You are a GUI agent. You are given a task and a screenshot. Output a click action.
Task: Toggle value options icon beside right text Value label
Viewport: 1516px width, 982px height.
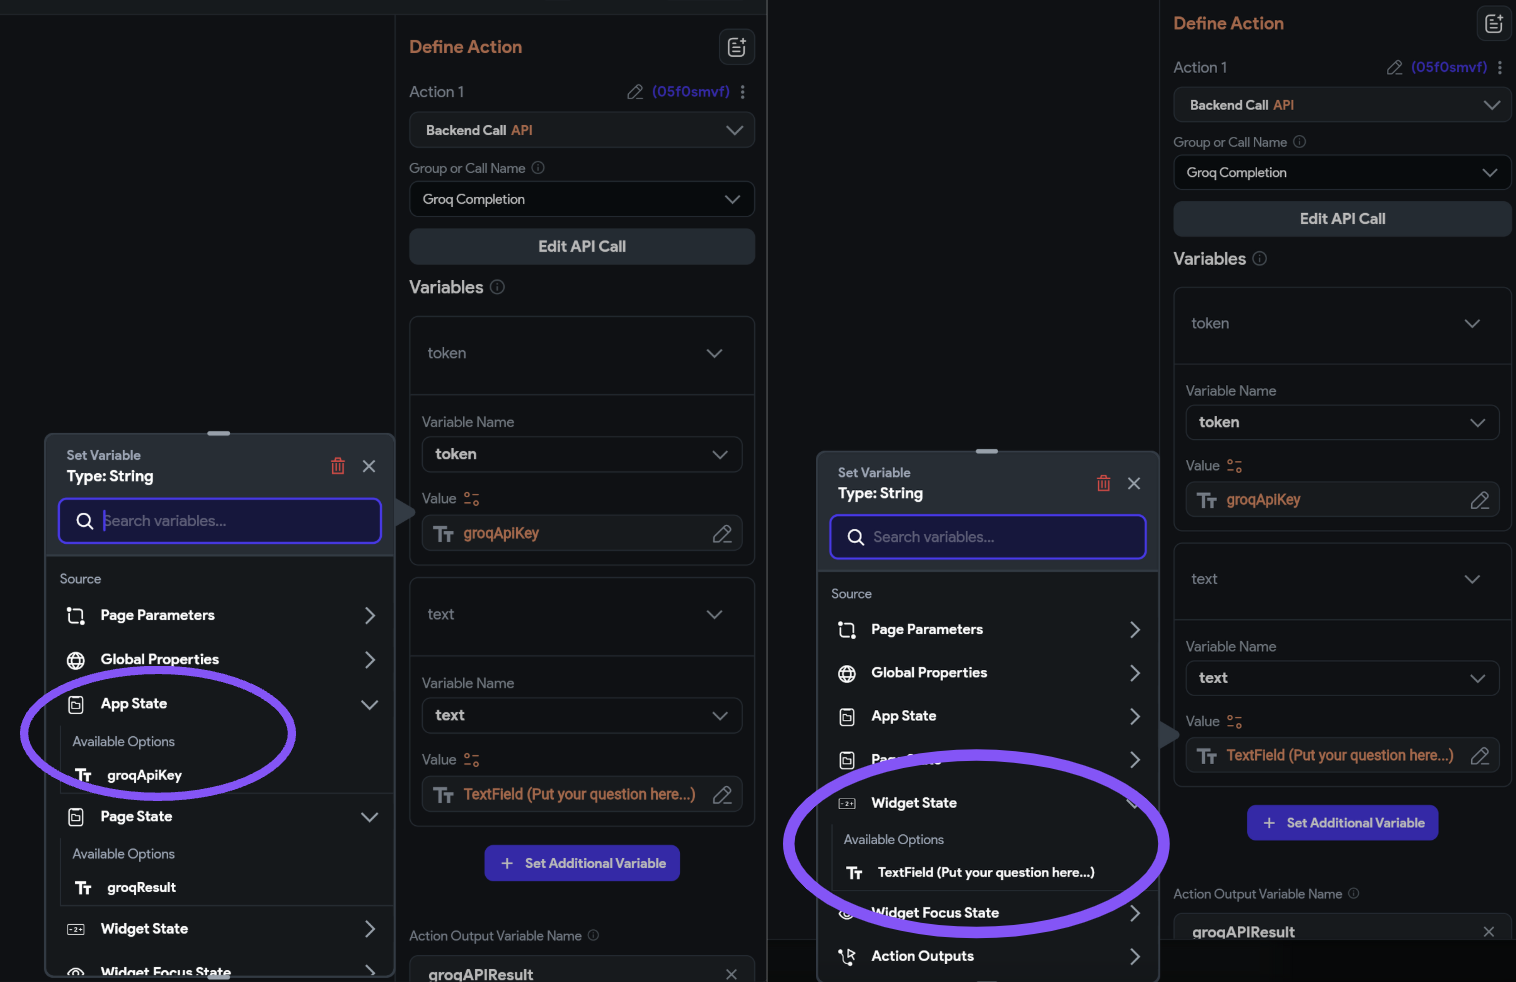pos(1235,722)
